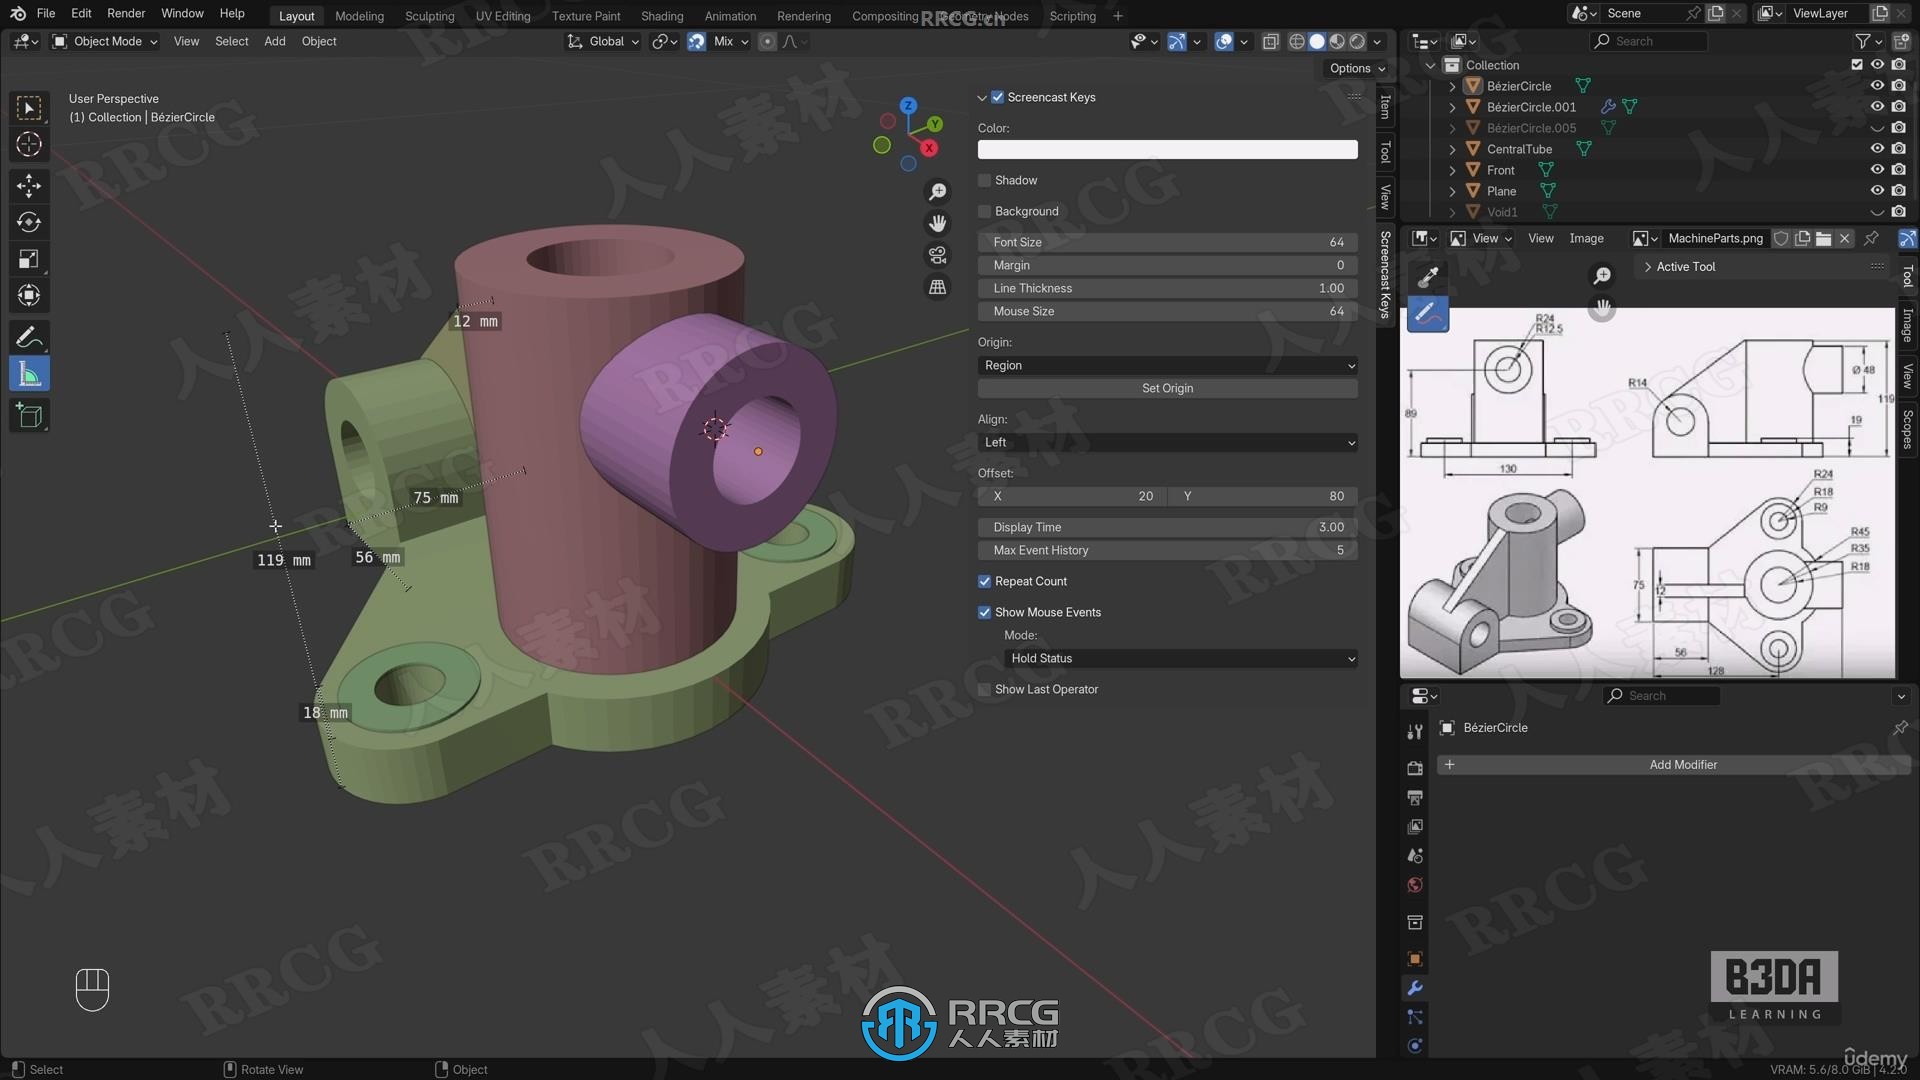Open the Object Mode dropdown
This screenshot has height=1080, width=1920.
[105, 41]
